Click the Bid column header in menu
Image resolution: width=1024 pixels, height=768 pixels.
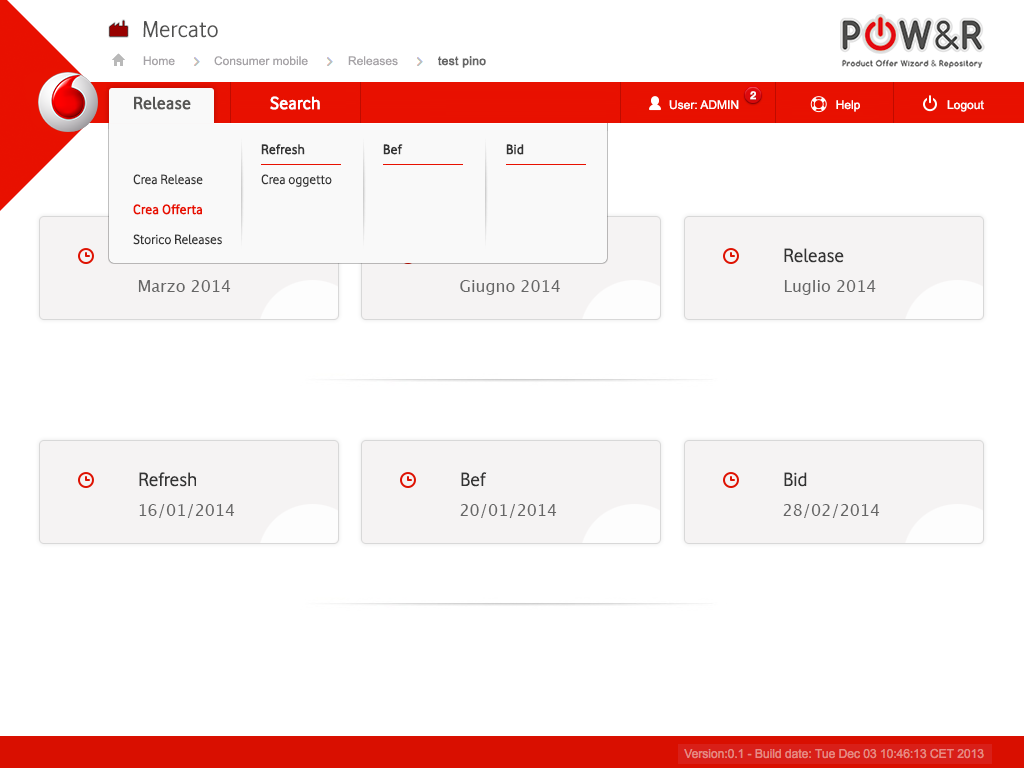(x=515, y=150)
